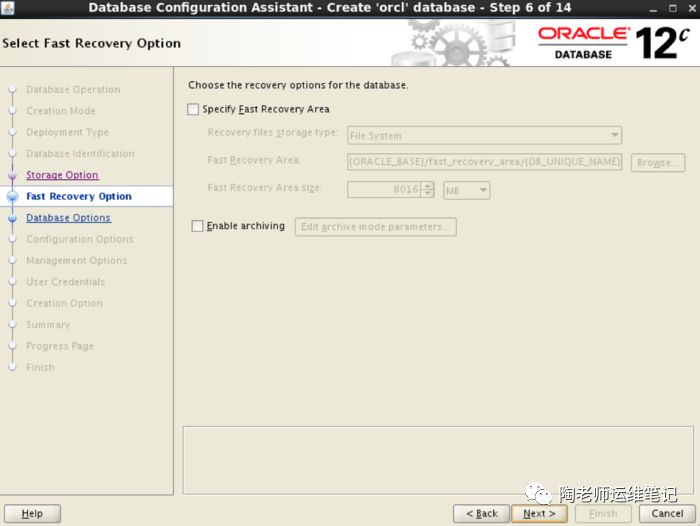
Task: Click the Browse button
Action: pyautogui.click(x=658, y=163)
